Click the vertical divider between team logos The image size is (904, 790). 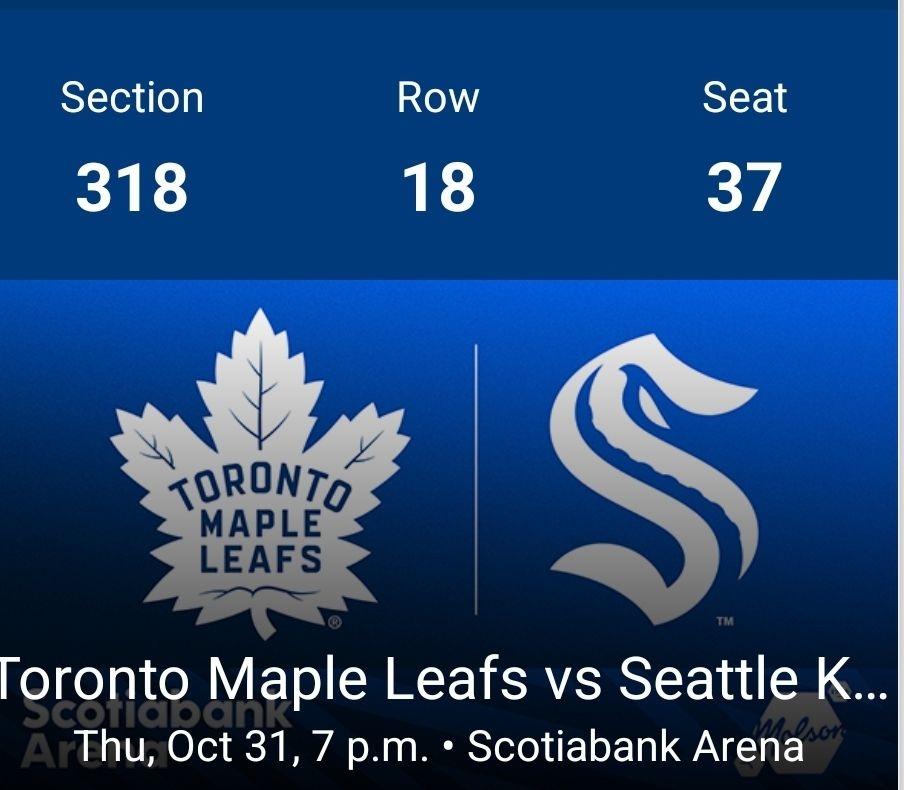(x=476, y=480)
